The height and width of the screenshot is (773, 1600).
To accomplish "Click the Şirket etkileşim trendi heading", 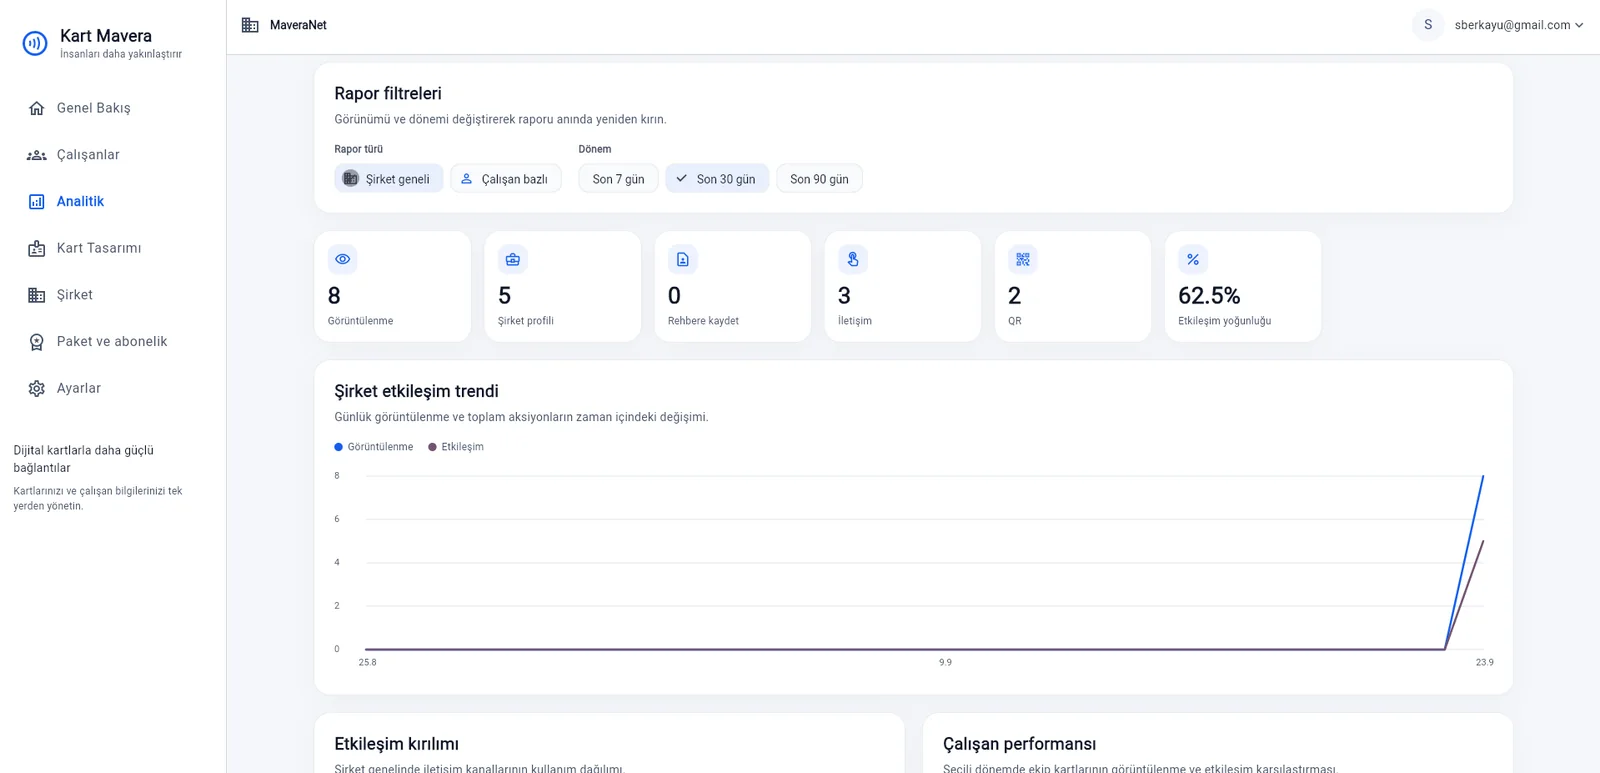I will point(416,391).
